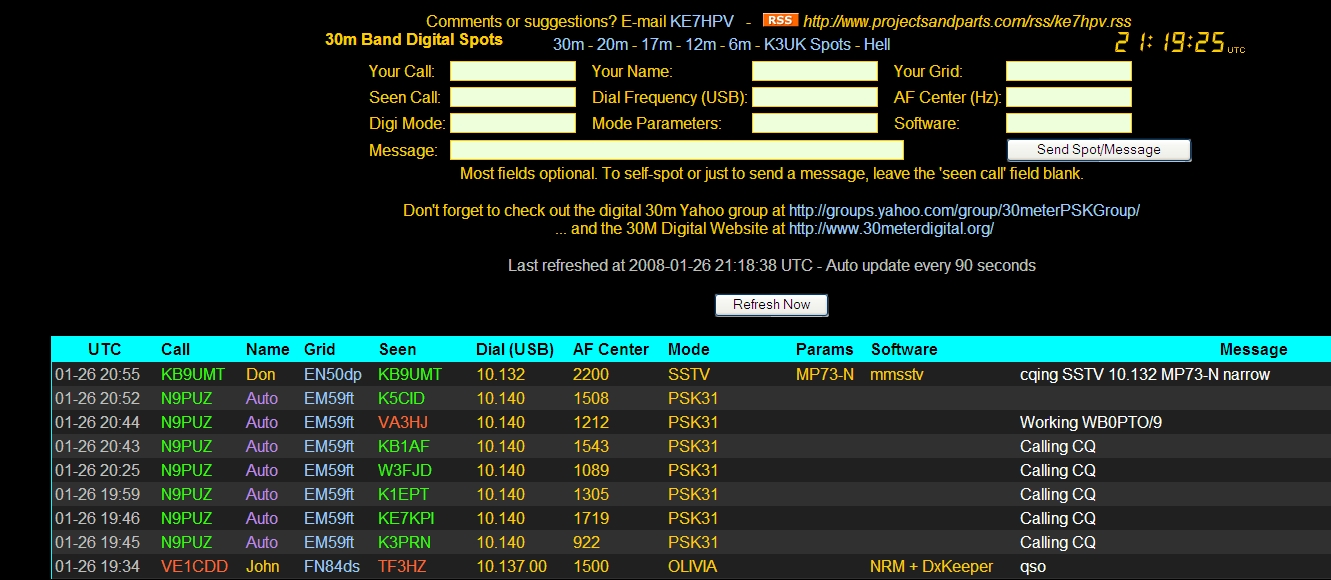The width and height of the screenshot is (1331, 580).
Task: Click the long Message input field
Action: (x=676, y=150)
